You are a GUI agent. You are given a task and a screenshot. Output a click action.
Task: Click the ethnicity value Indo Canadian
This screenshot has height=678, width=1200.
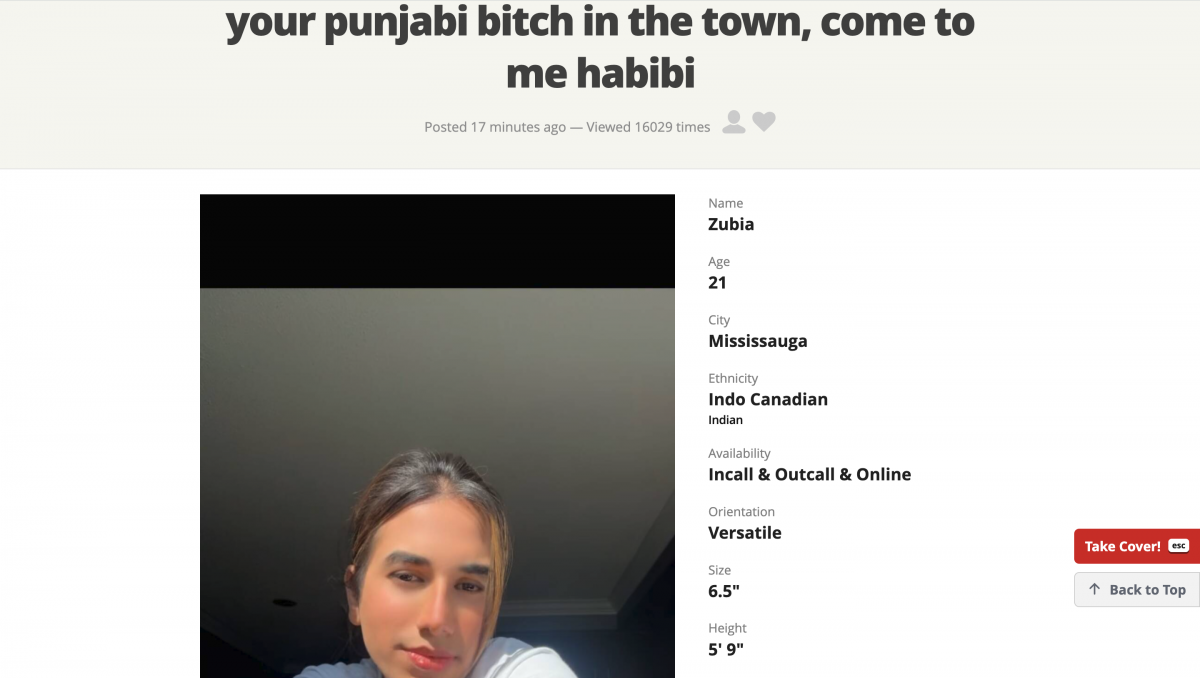coord(768,399)
